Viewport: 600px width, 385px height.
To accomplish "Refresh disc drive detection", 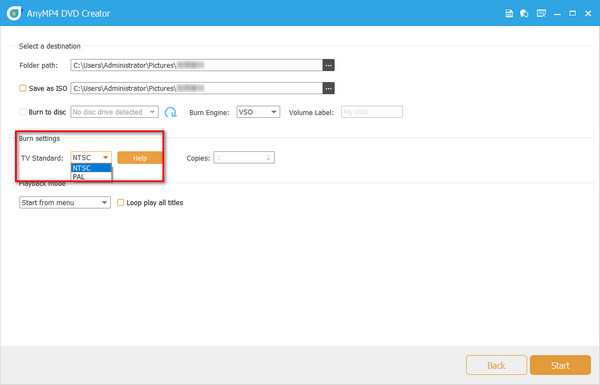I will click(171, 112).
